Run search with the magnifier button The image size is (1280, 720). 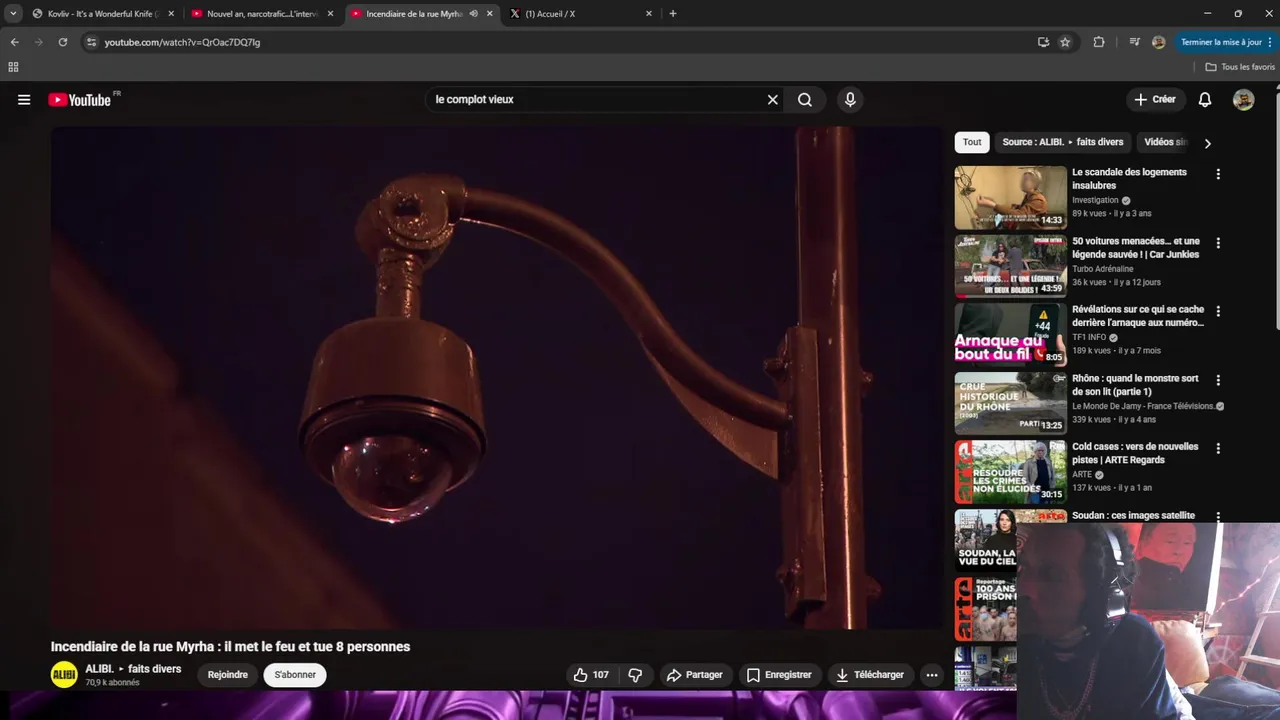805,100
